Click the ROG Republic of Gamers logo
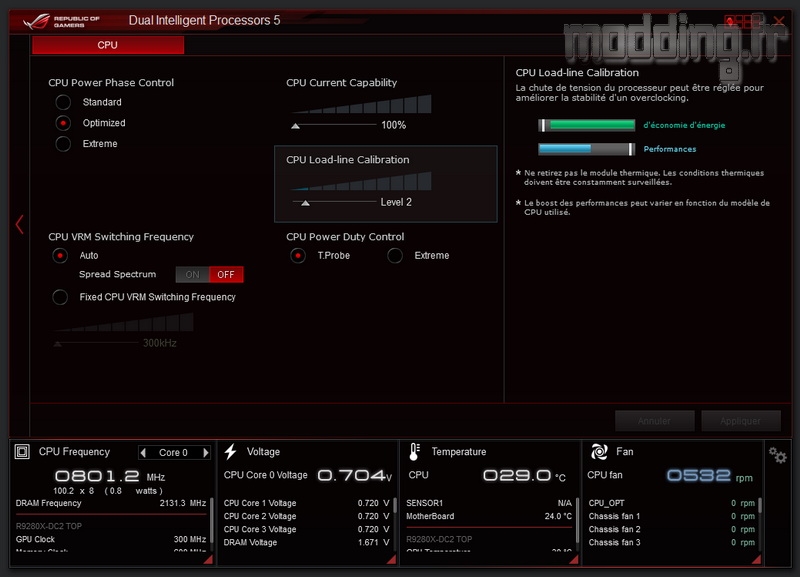The width and height of the screenshot is (800, 577). 61,21
